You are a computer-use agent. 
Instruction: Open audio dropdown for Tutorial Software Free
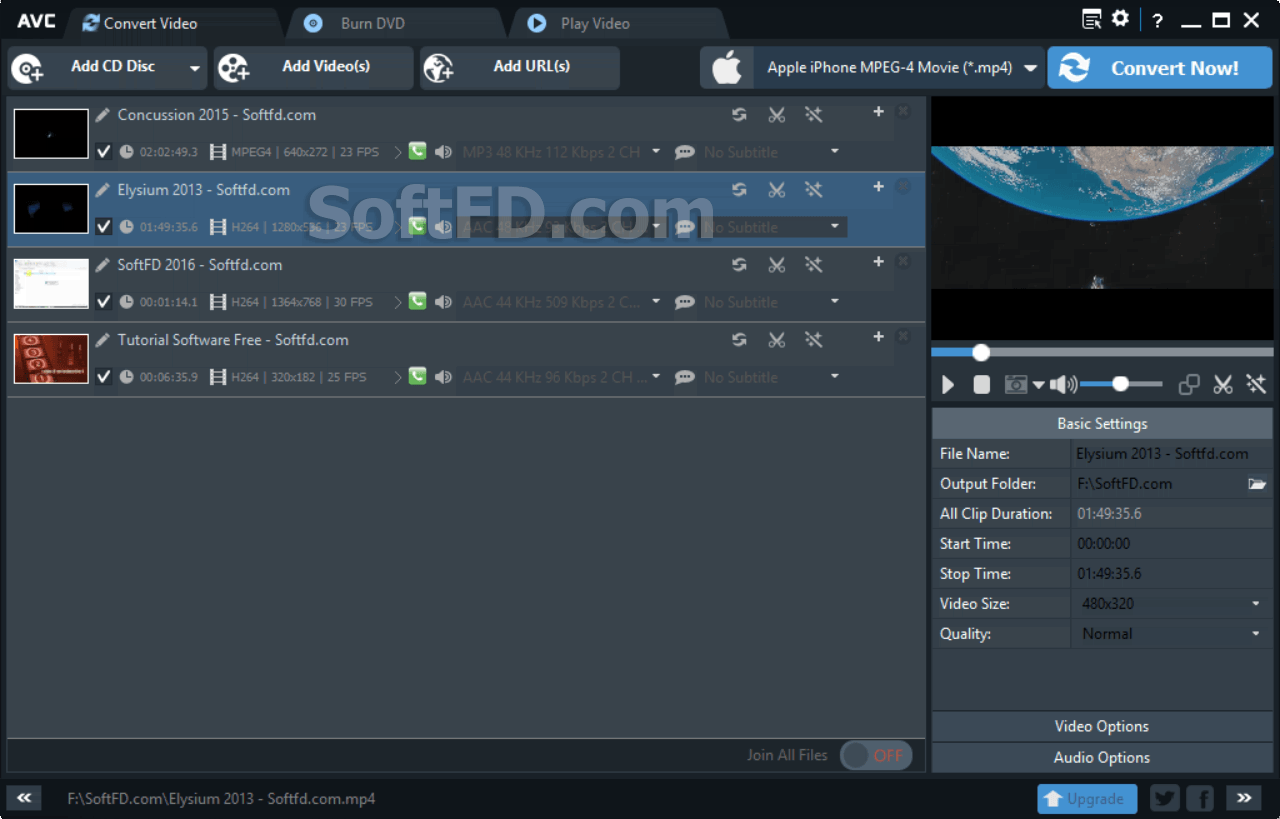pyautogui.click(x=656, y=377)
